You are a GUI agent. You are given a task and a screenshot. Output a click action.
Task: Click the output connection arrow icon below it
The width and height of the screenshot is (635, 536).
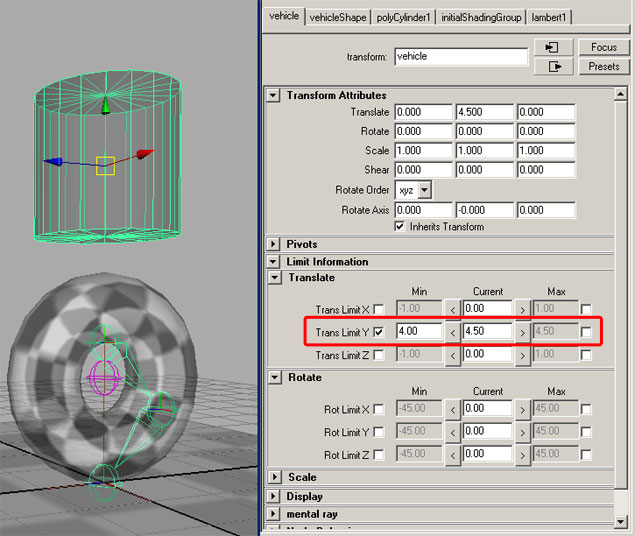point(553,66)
